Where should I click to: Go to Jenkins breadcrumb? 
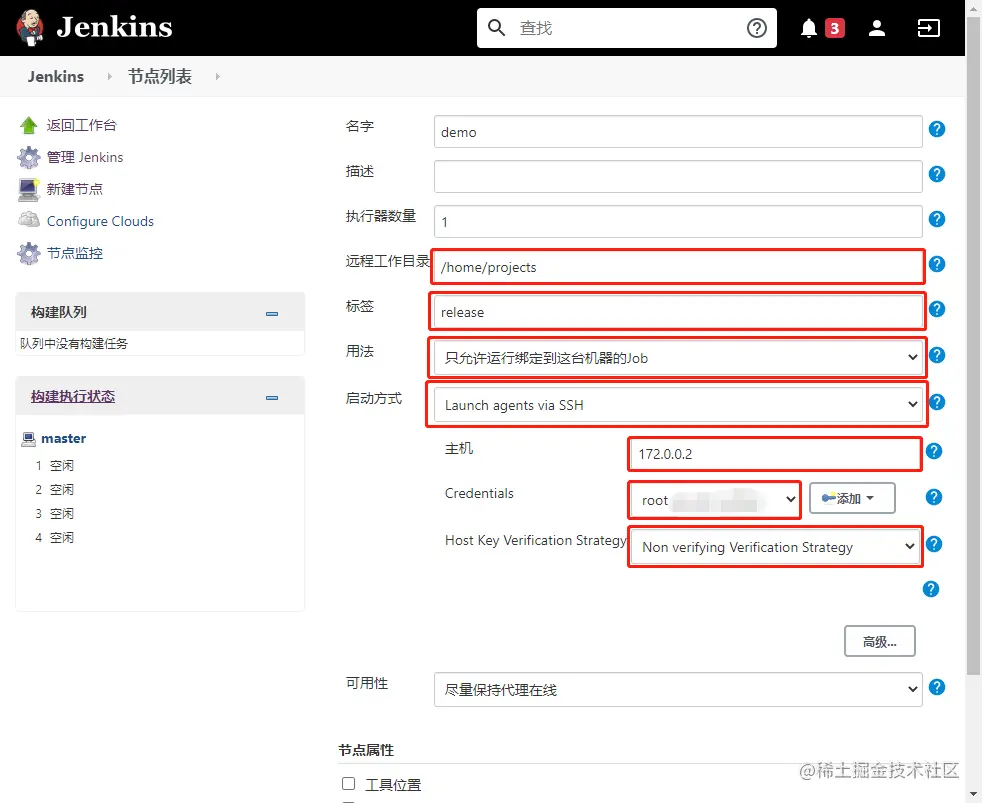tap(56, 76)
